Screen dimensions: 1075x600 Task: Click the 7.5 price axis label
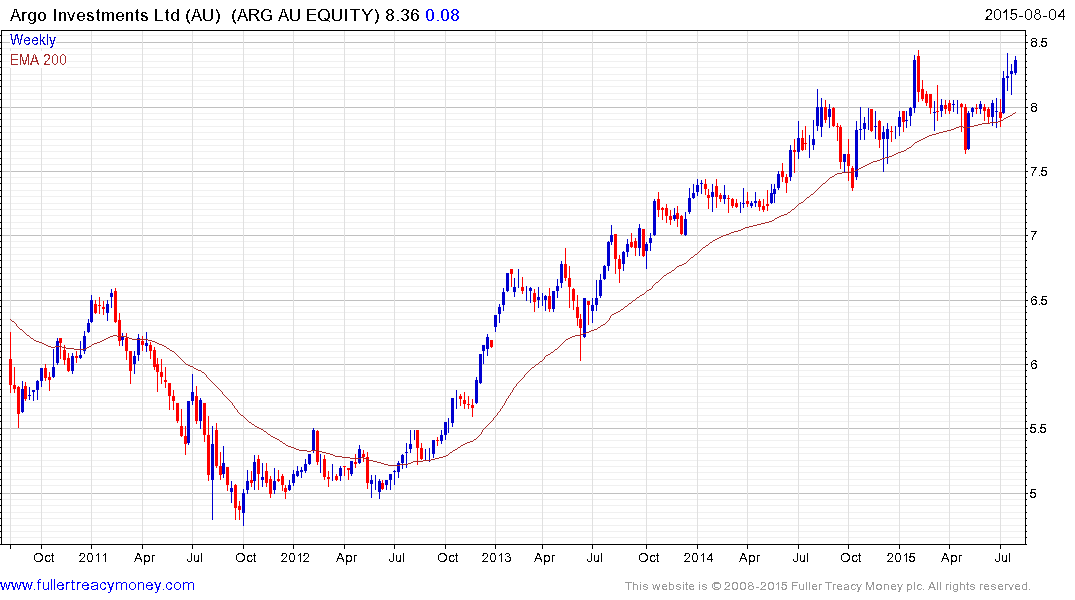click(x=1038, y=172)
